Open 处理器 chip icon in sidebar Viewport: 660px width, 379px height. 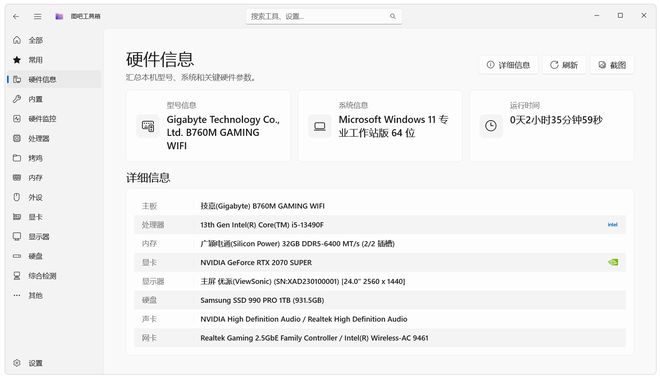17,138
